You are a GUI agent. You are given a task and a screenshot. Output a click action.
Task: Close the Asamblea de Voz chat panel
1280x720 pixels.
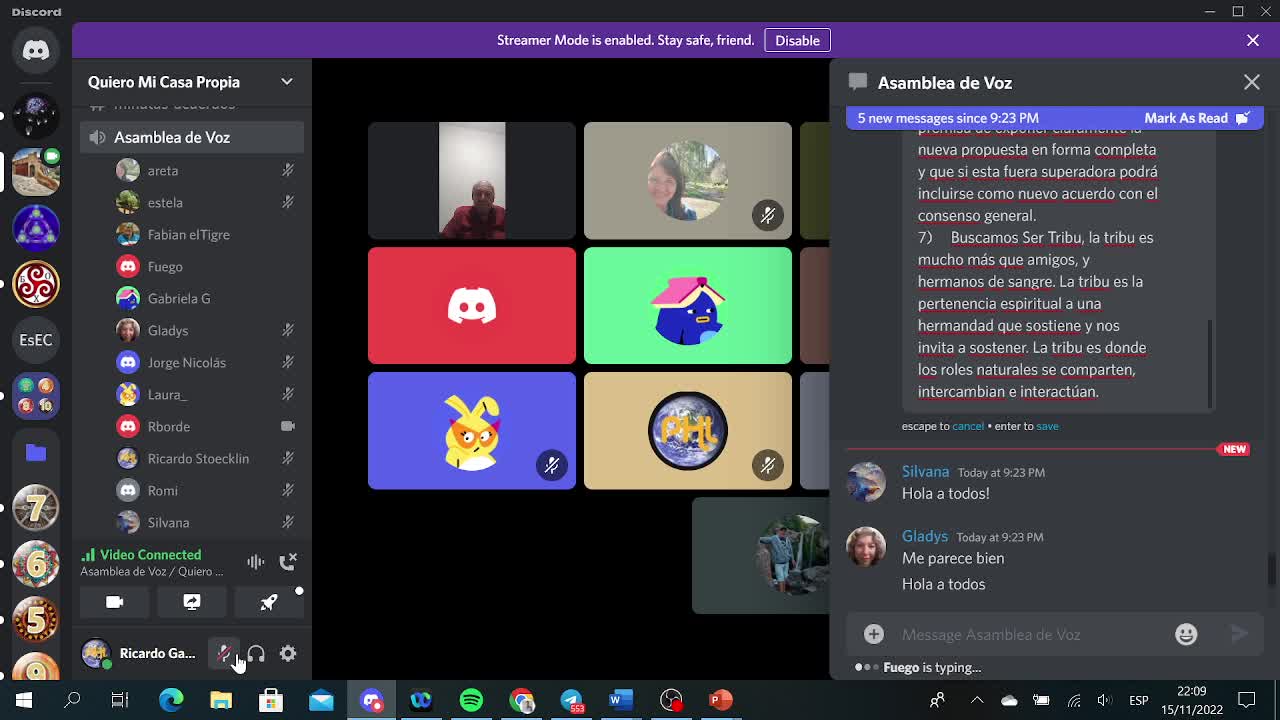coord(1252,83)
